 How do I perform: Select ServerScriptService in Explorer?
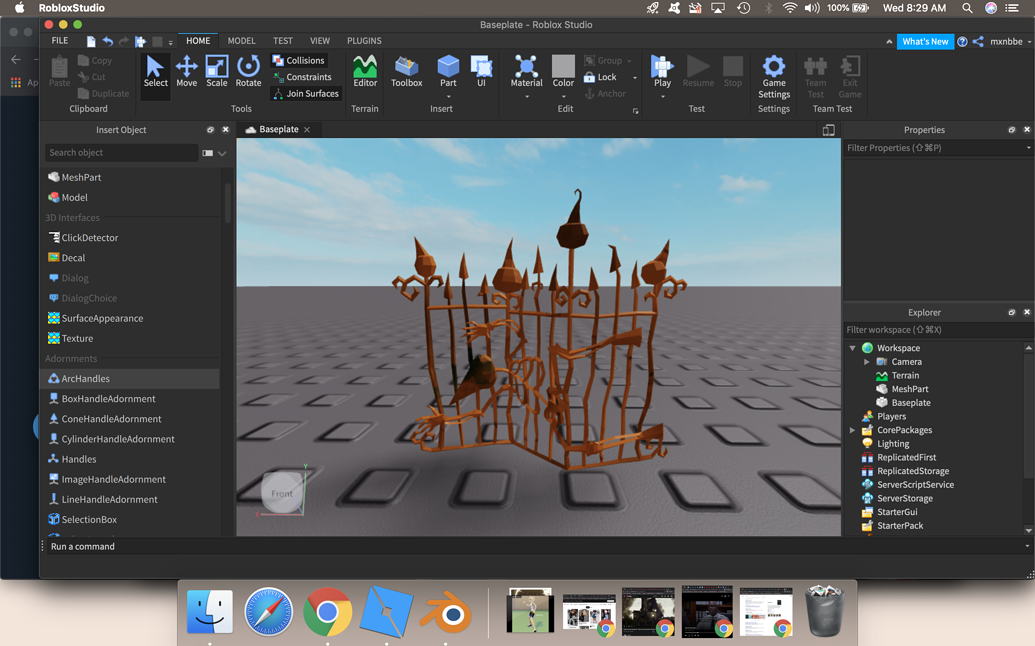915,484
